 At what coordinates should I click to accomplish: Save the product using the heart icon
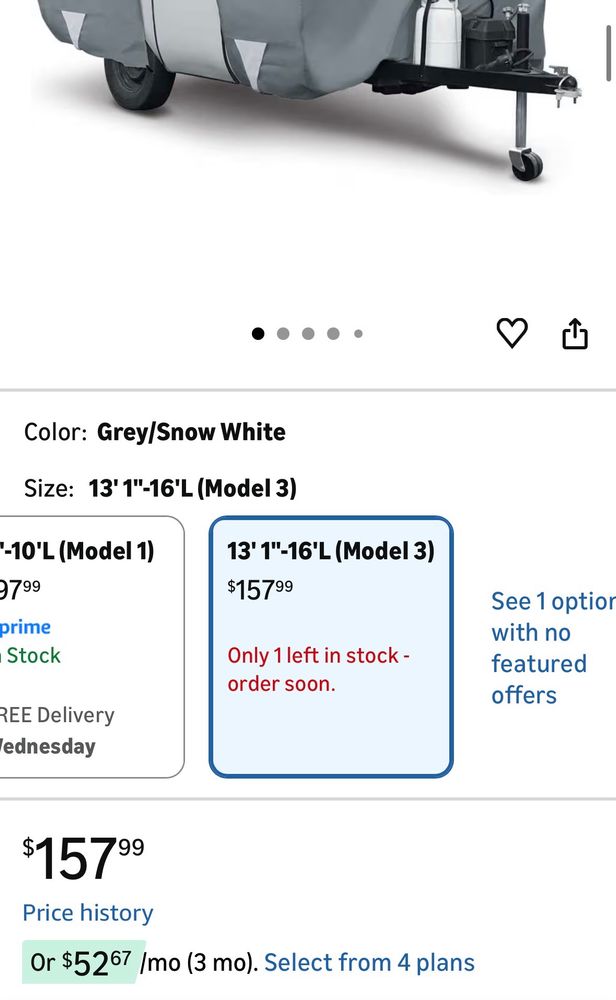point(512,333)
